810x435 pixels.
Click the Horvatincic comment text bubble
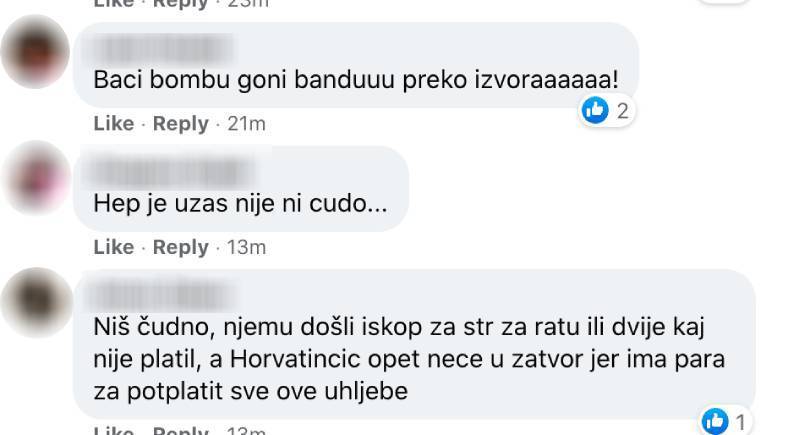414,344
